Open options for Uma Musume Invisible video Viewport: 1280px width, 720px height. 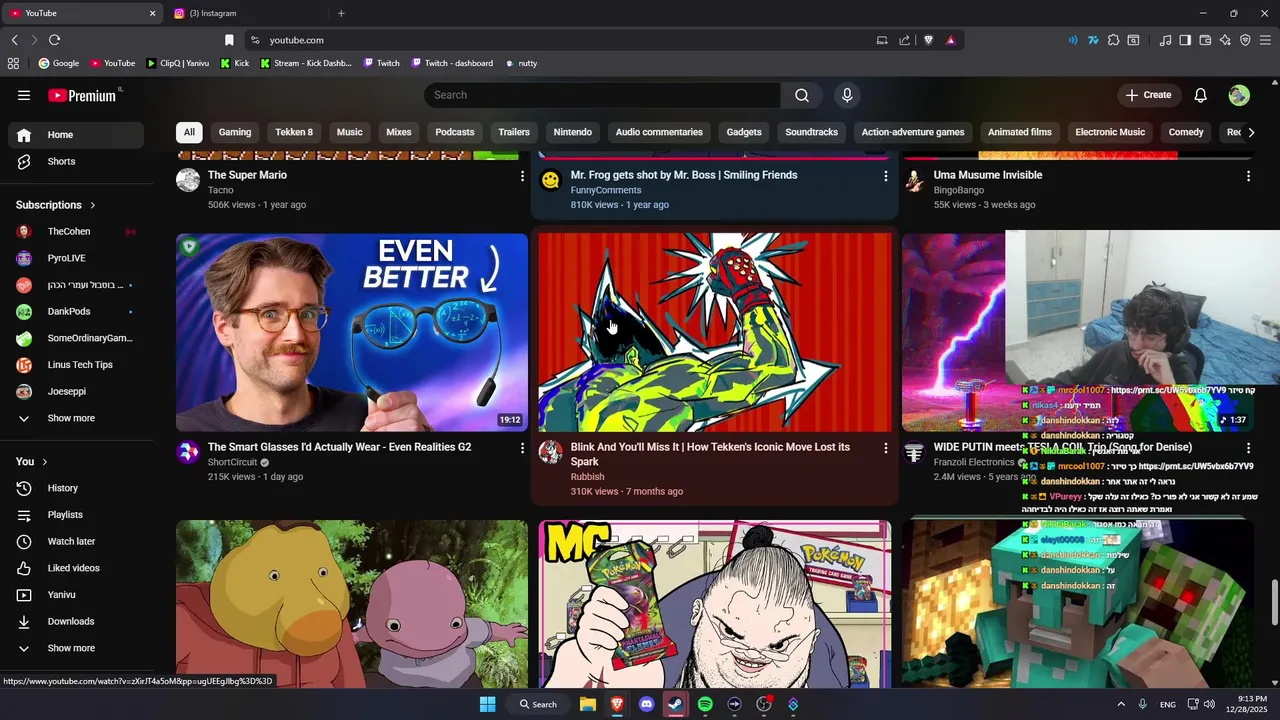1248,176
